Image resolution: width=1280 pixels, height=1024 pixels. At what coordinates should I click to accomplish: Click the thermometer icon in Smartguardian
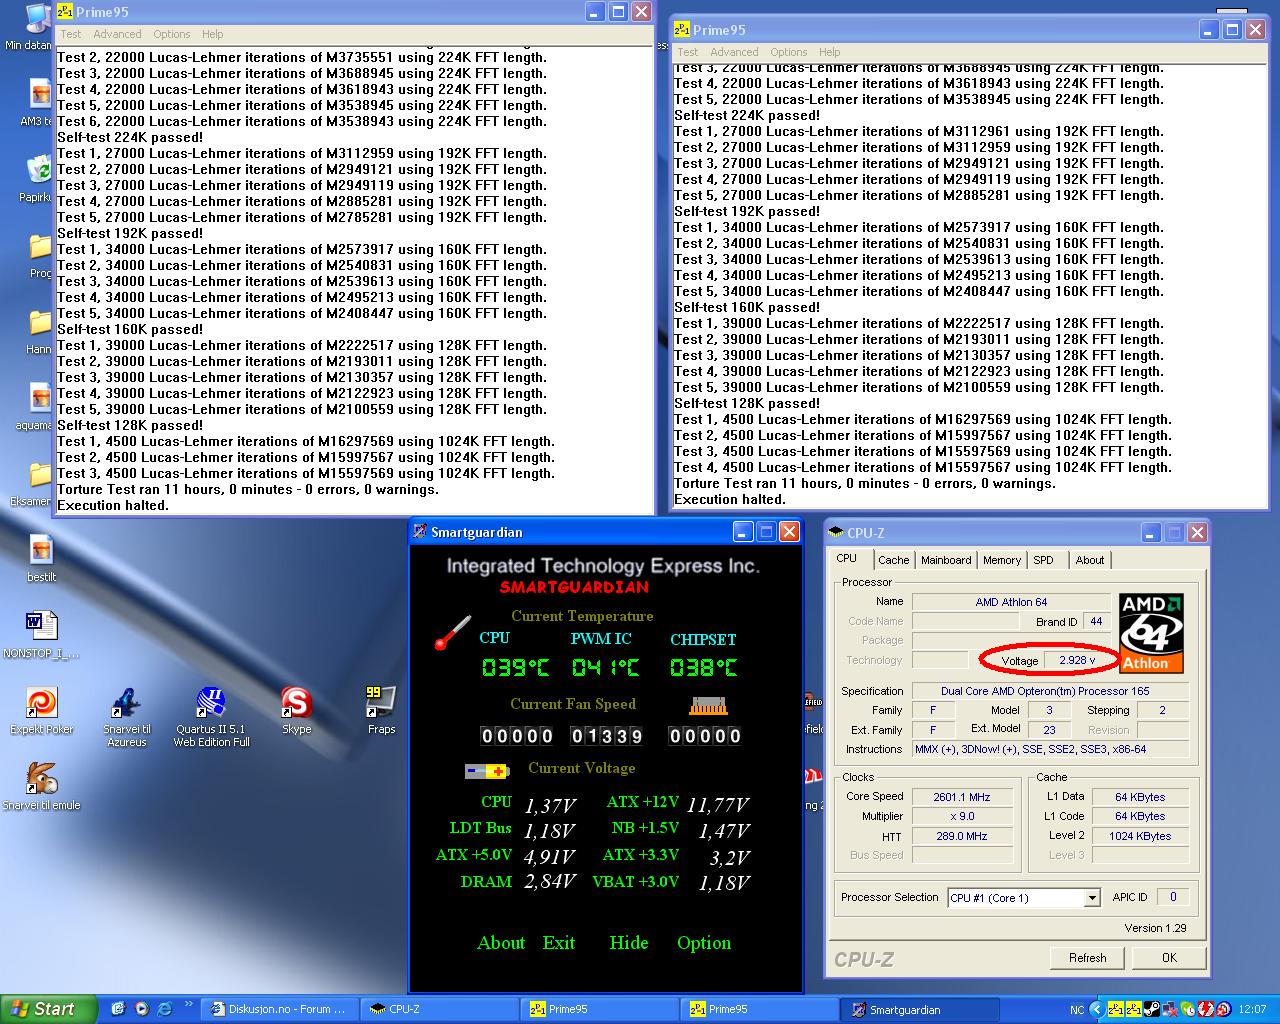[452, 632]
